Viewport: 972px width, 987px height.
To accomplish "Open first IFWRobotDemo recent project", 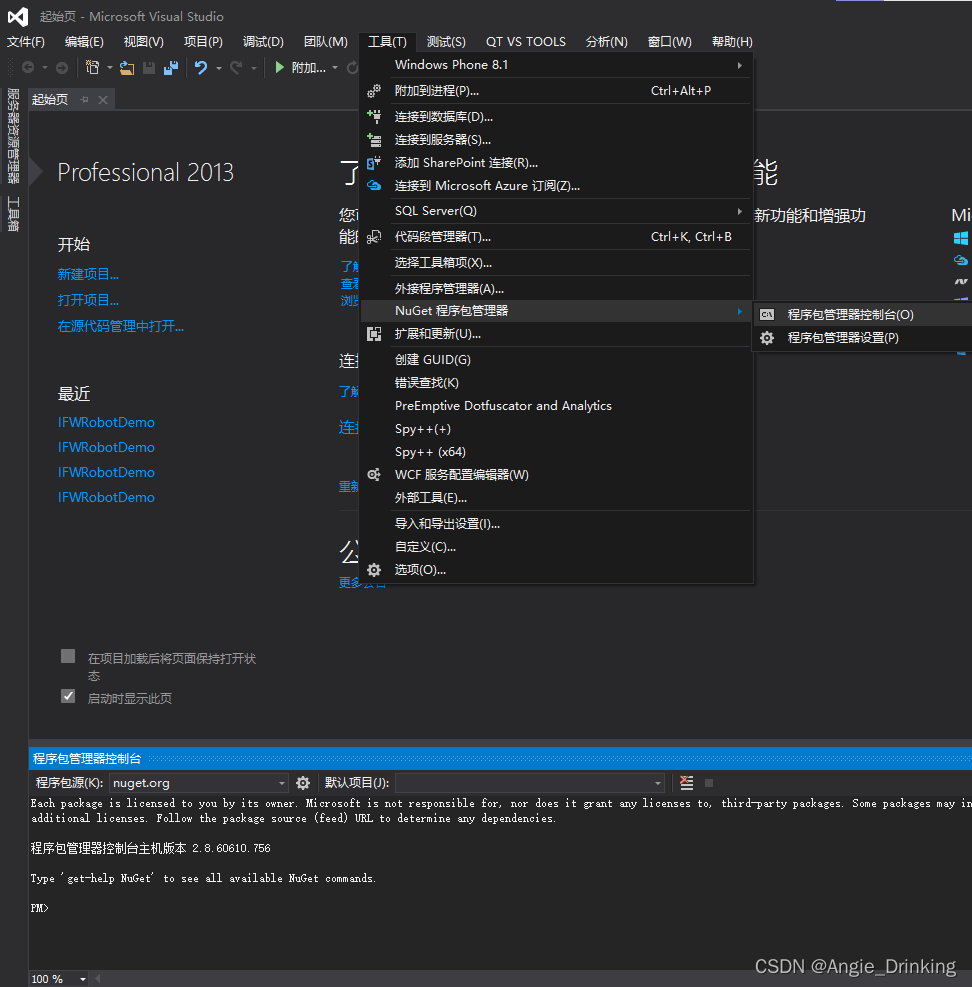I will click(106, 422).
